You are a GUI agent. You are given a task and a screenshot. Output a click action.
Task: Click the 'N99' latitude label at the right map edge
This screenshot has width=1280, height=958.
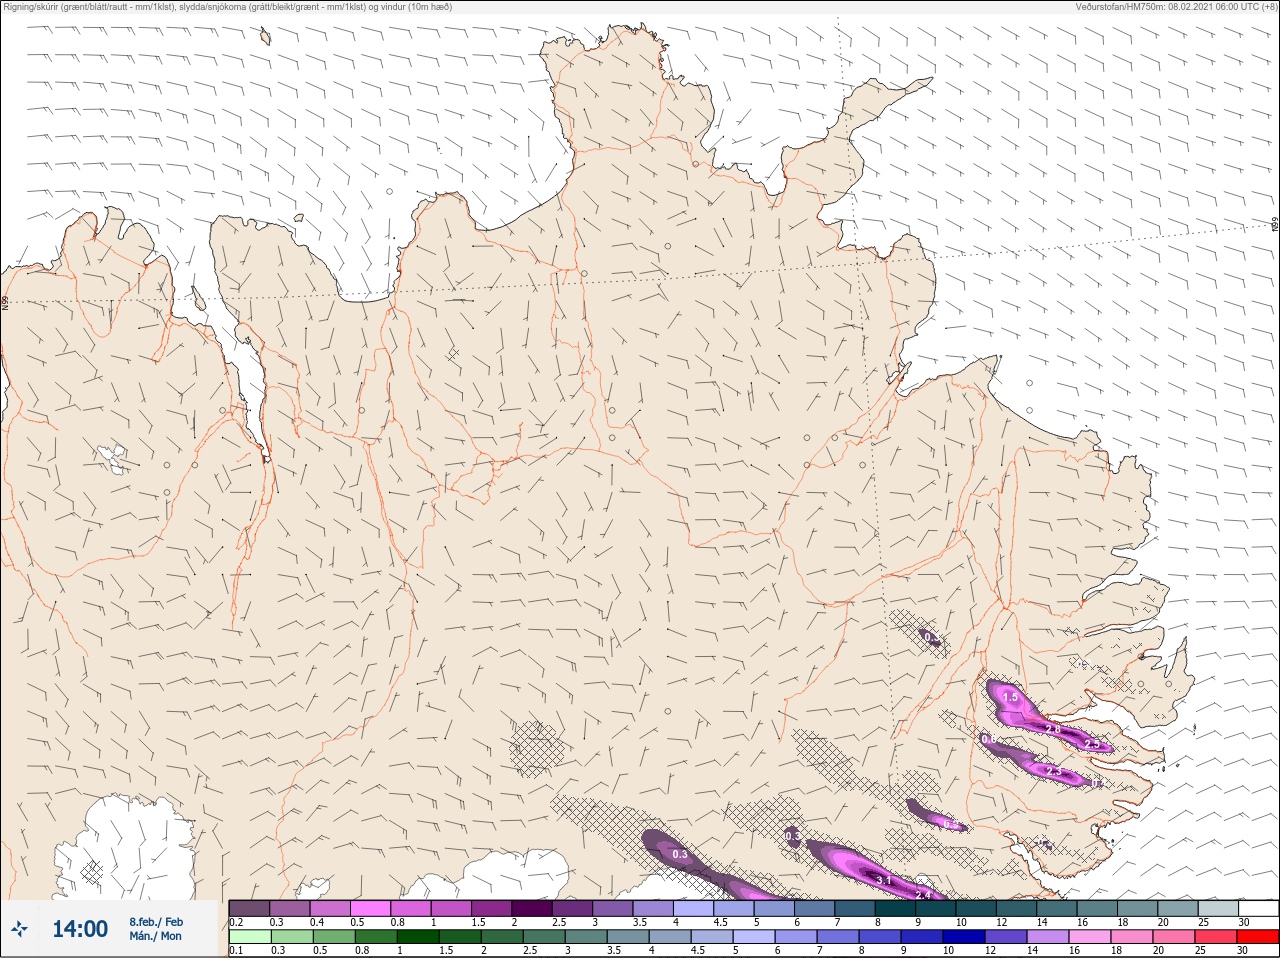pyautogui.click(x=1275, y=225)
